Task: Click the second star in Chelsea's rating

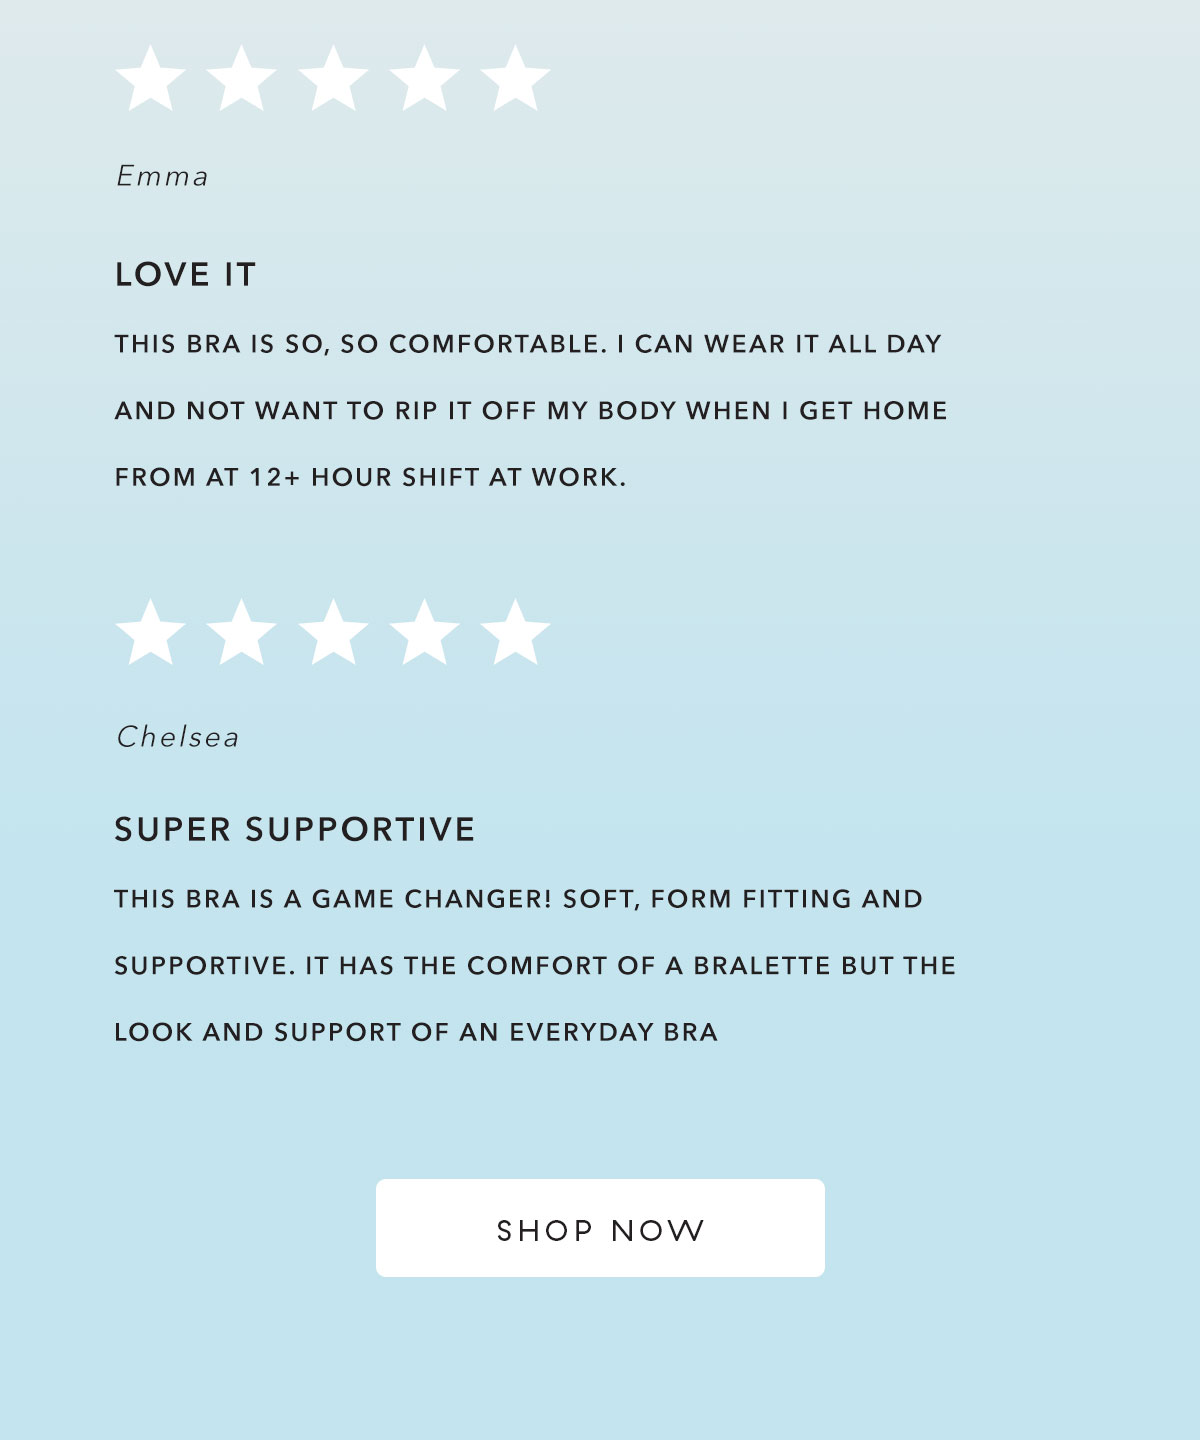Action: [241, 633]
